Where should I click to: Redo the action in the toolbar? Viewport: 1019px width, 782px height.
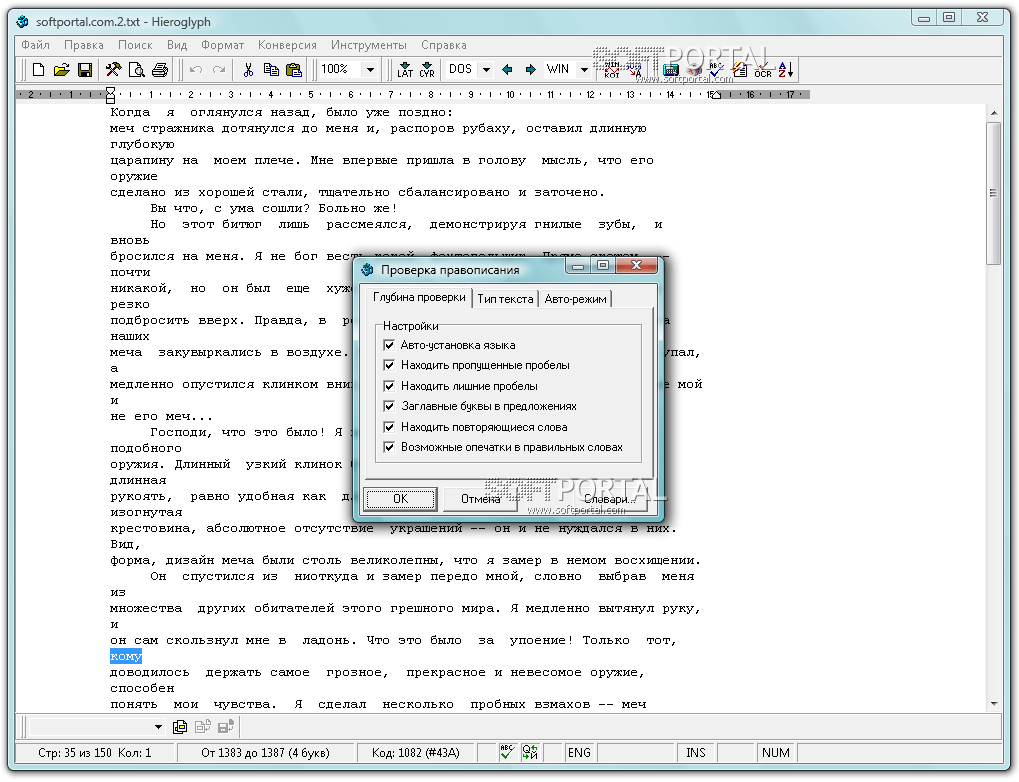(x=219, y=70)
